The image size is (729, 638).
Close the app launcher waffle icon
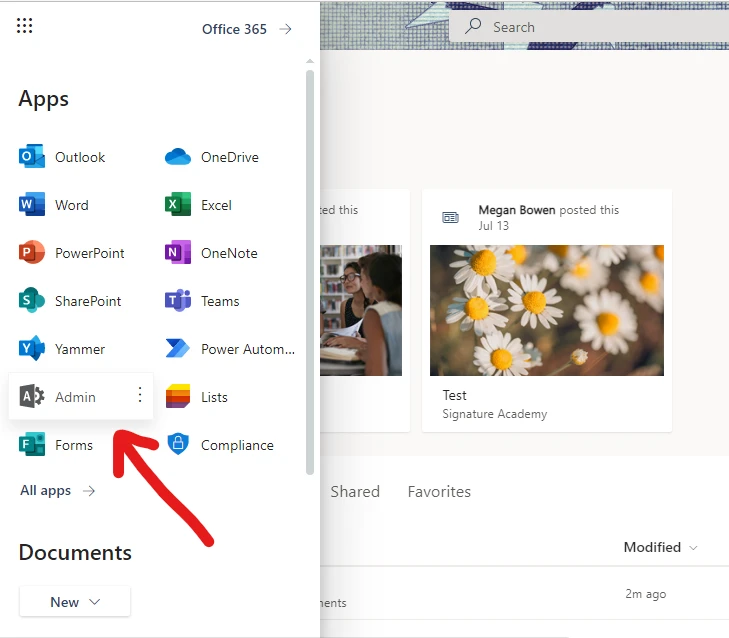[25, 26]
